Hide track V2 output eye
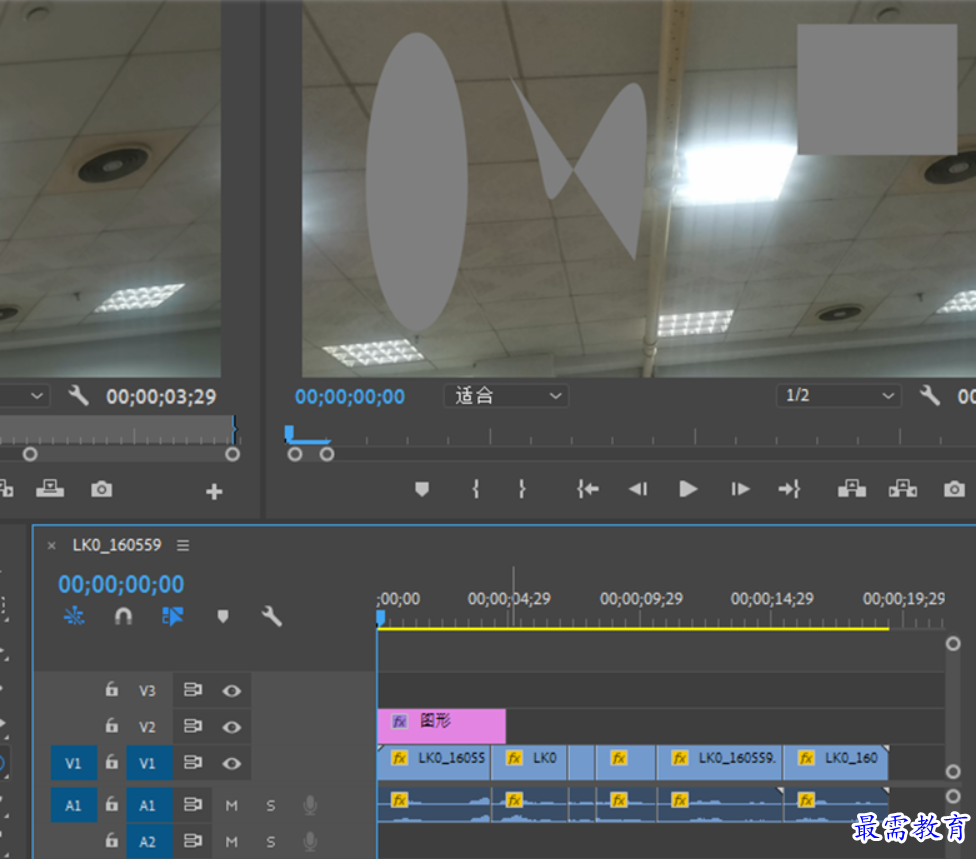976x859 pixels. tap(232, 726)
